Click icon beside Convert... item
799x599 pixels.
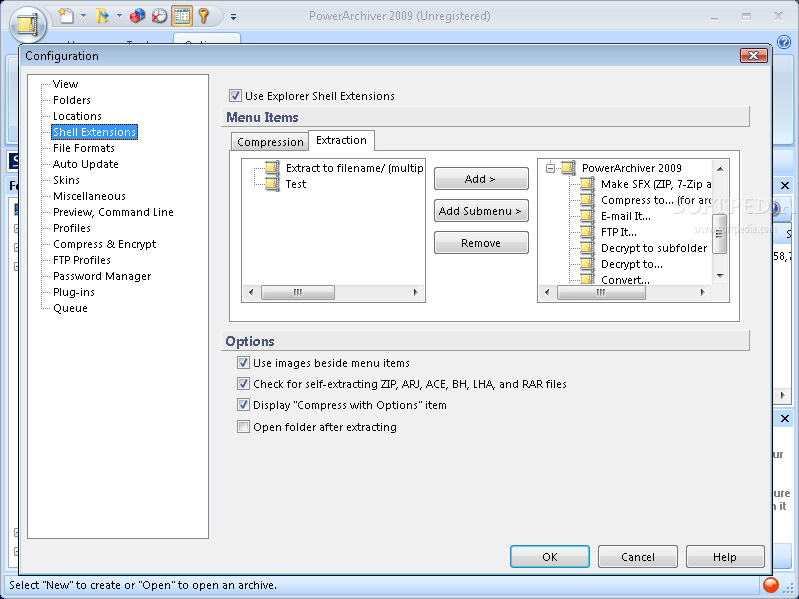pos(588,278)
